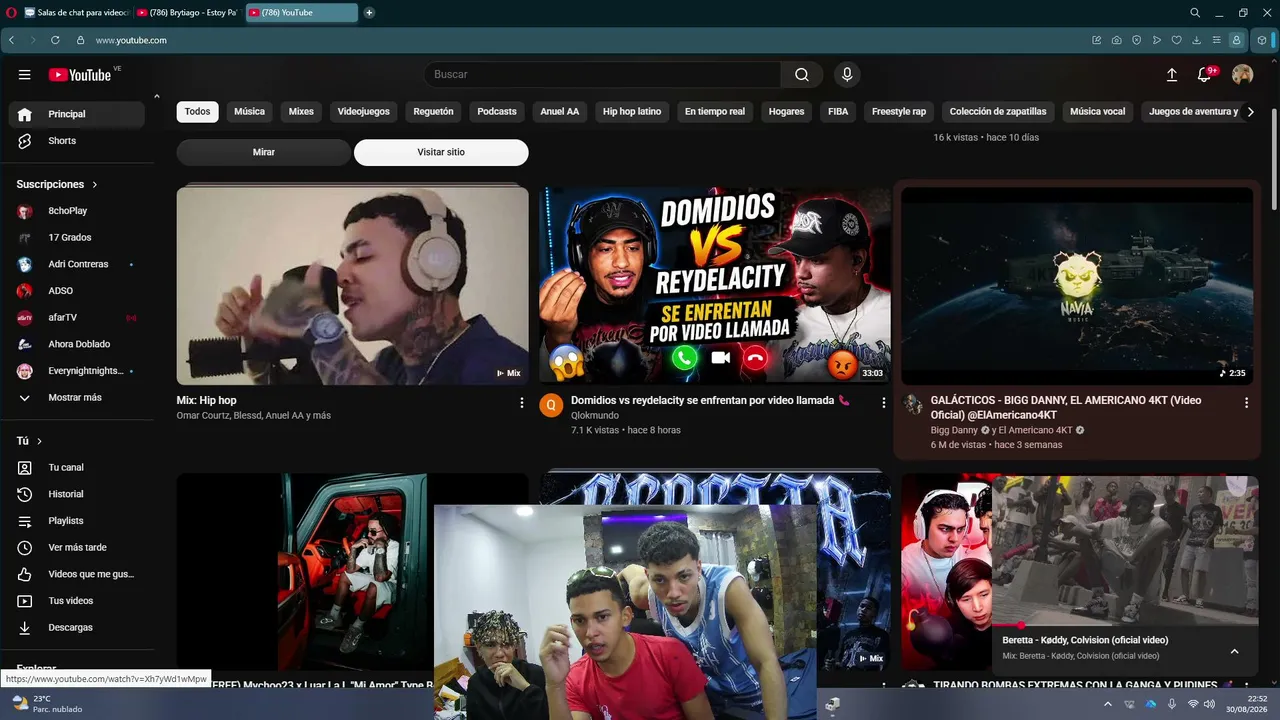The image size is (1280, 720).
Task: Click the Qlokmundo channel avatar
Action: pyautogui.click(x=551, y=405)
